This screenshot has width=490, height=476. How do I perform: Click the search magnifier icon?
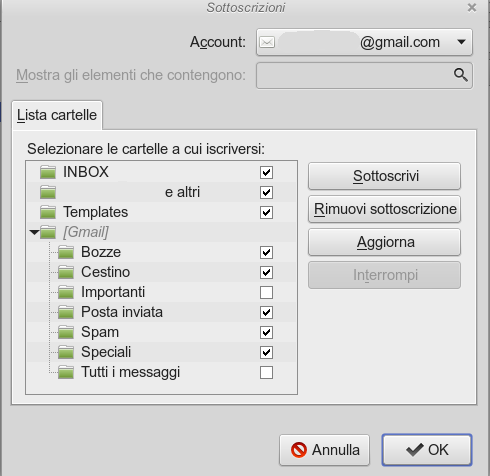click(x=461, y=75)
